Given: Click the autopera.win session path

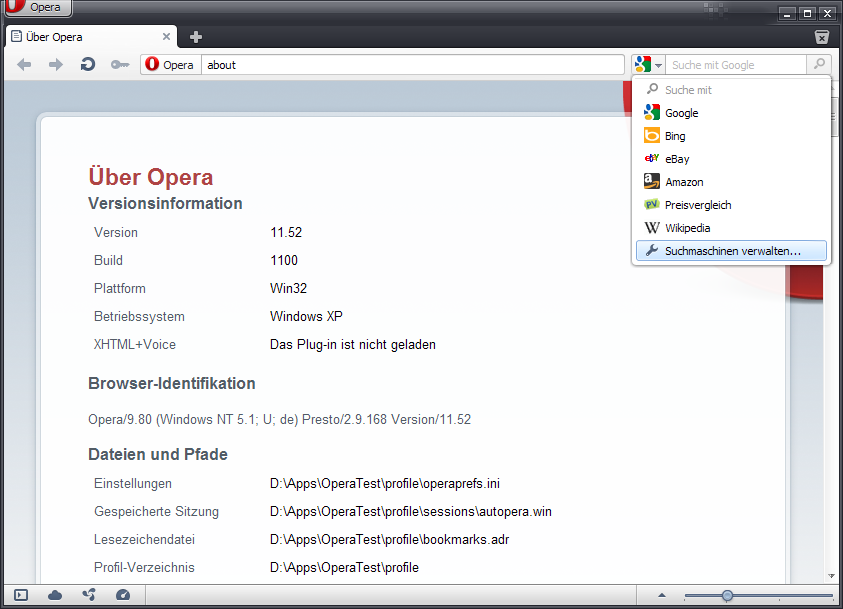Looking at the screenshot, I should pos(411,511).
